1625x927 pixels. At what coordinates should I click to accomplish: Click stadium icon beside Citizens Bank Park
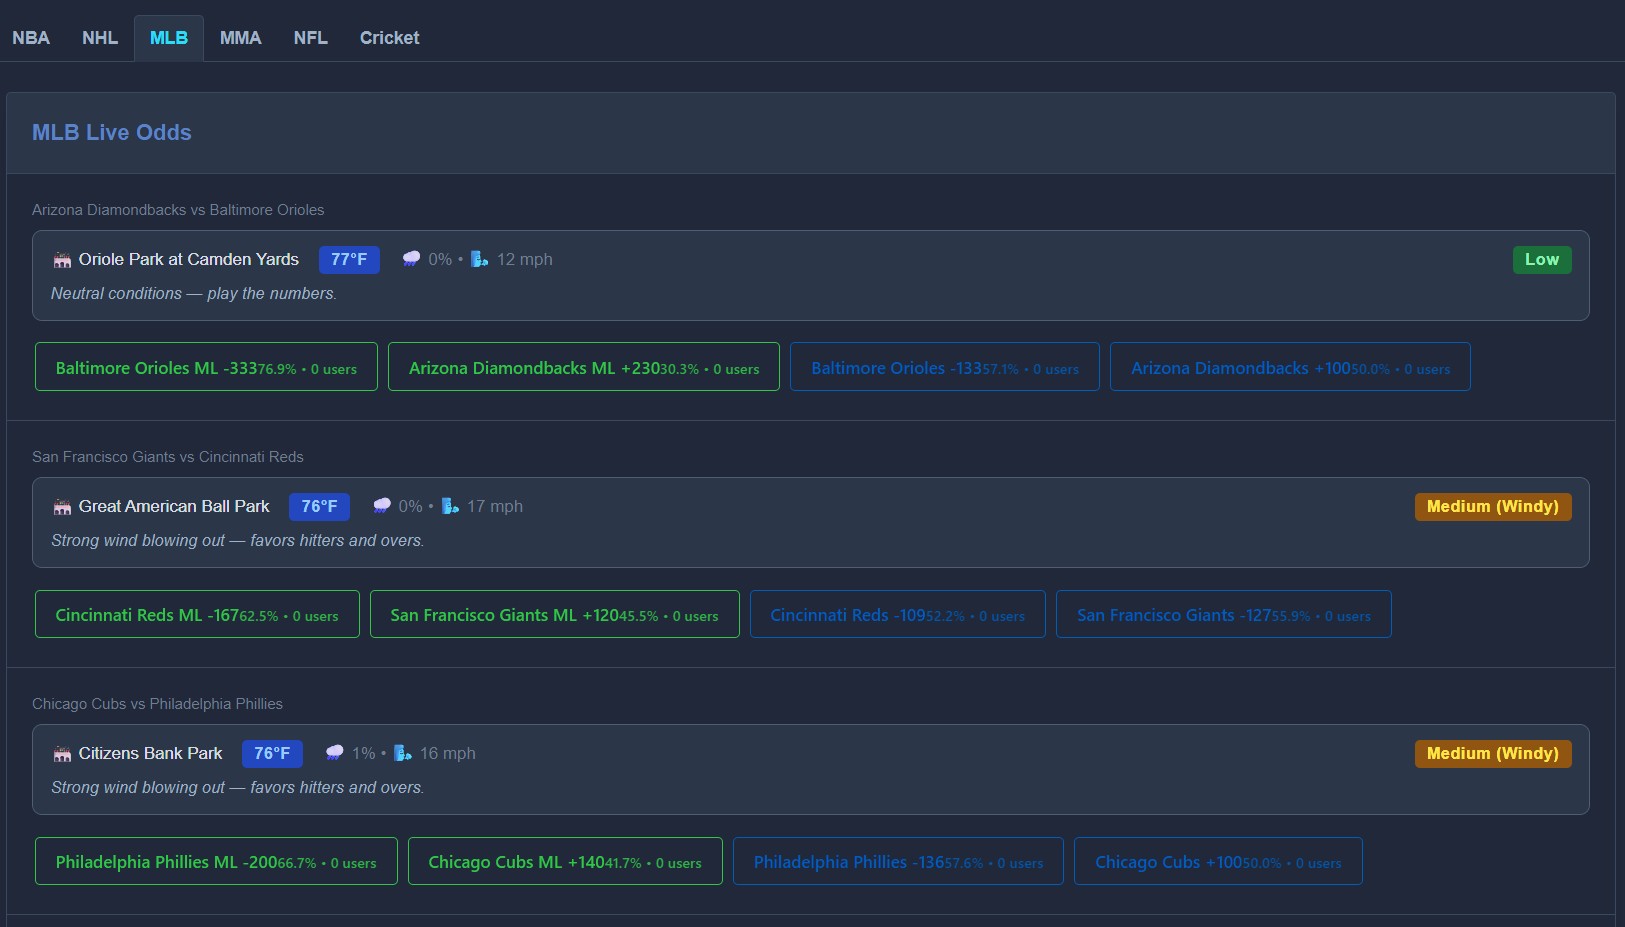62,754
